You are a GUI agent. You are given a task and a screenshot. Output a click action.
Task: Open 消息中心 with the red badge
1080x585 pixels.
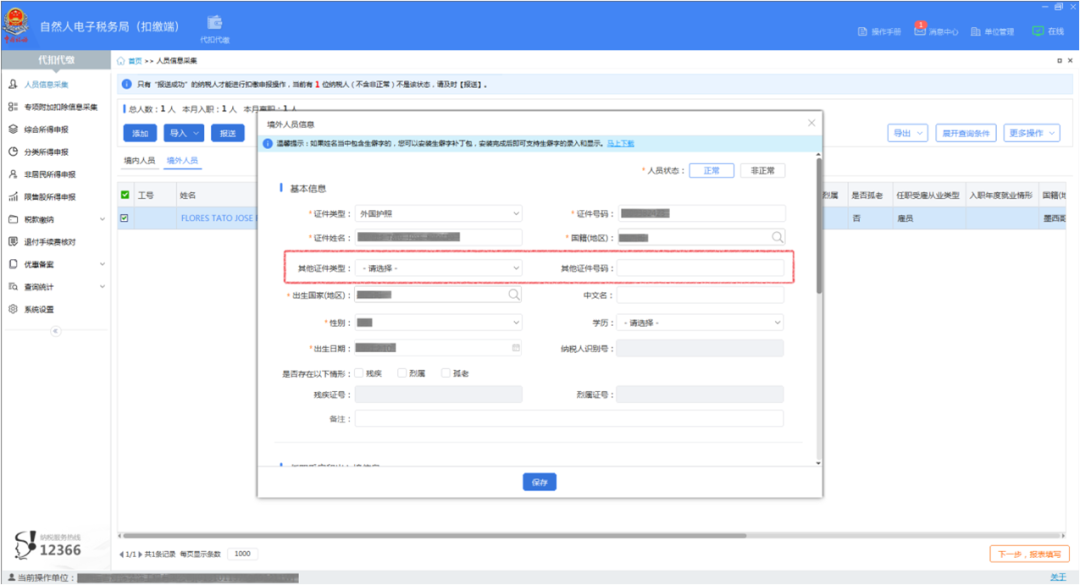coord(920,30)
